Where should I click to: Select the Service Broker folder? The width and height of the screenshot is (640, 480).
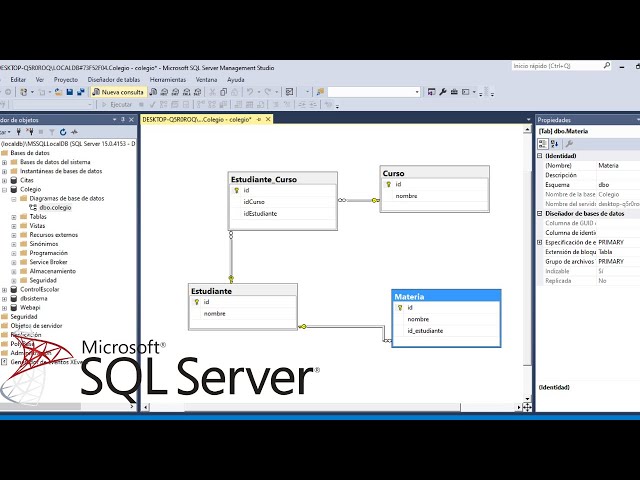pyautogui.click(x=48, y=262)
